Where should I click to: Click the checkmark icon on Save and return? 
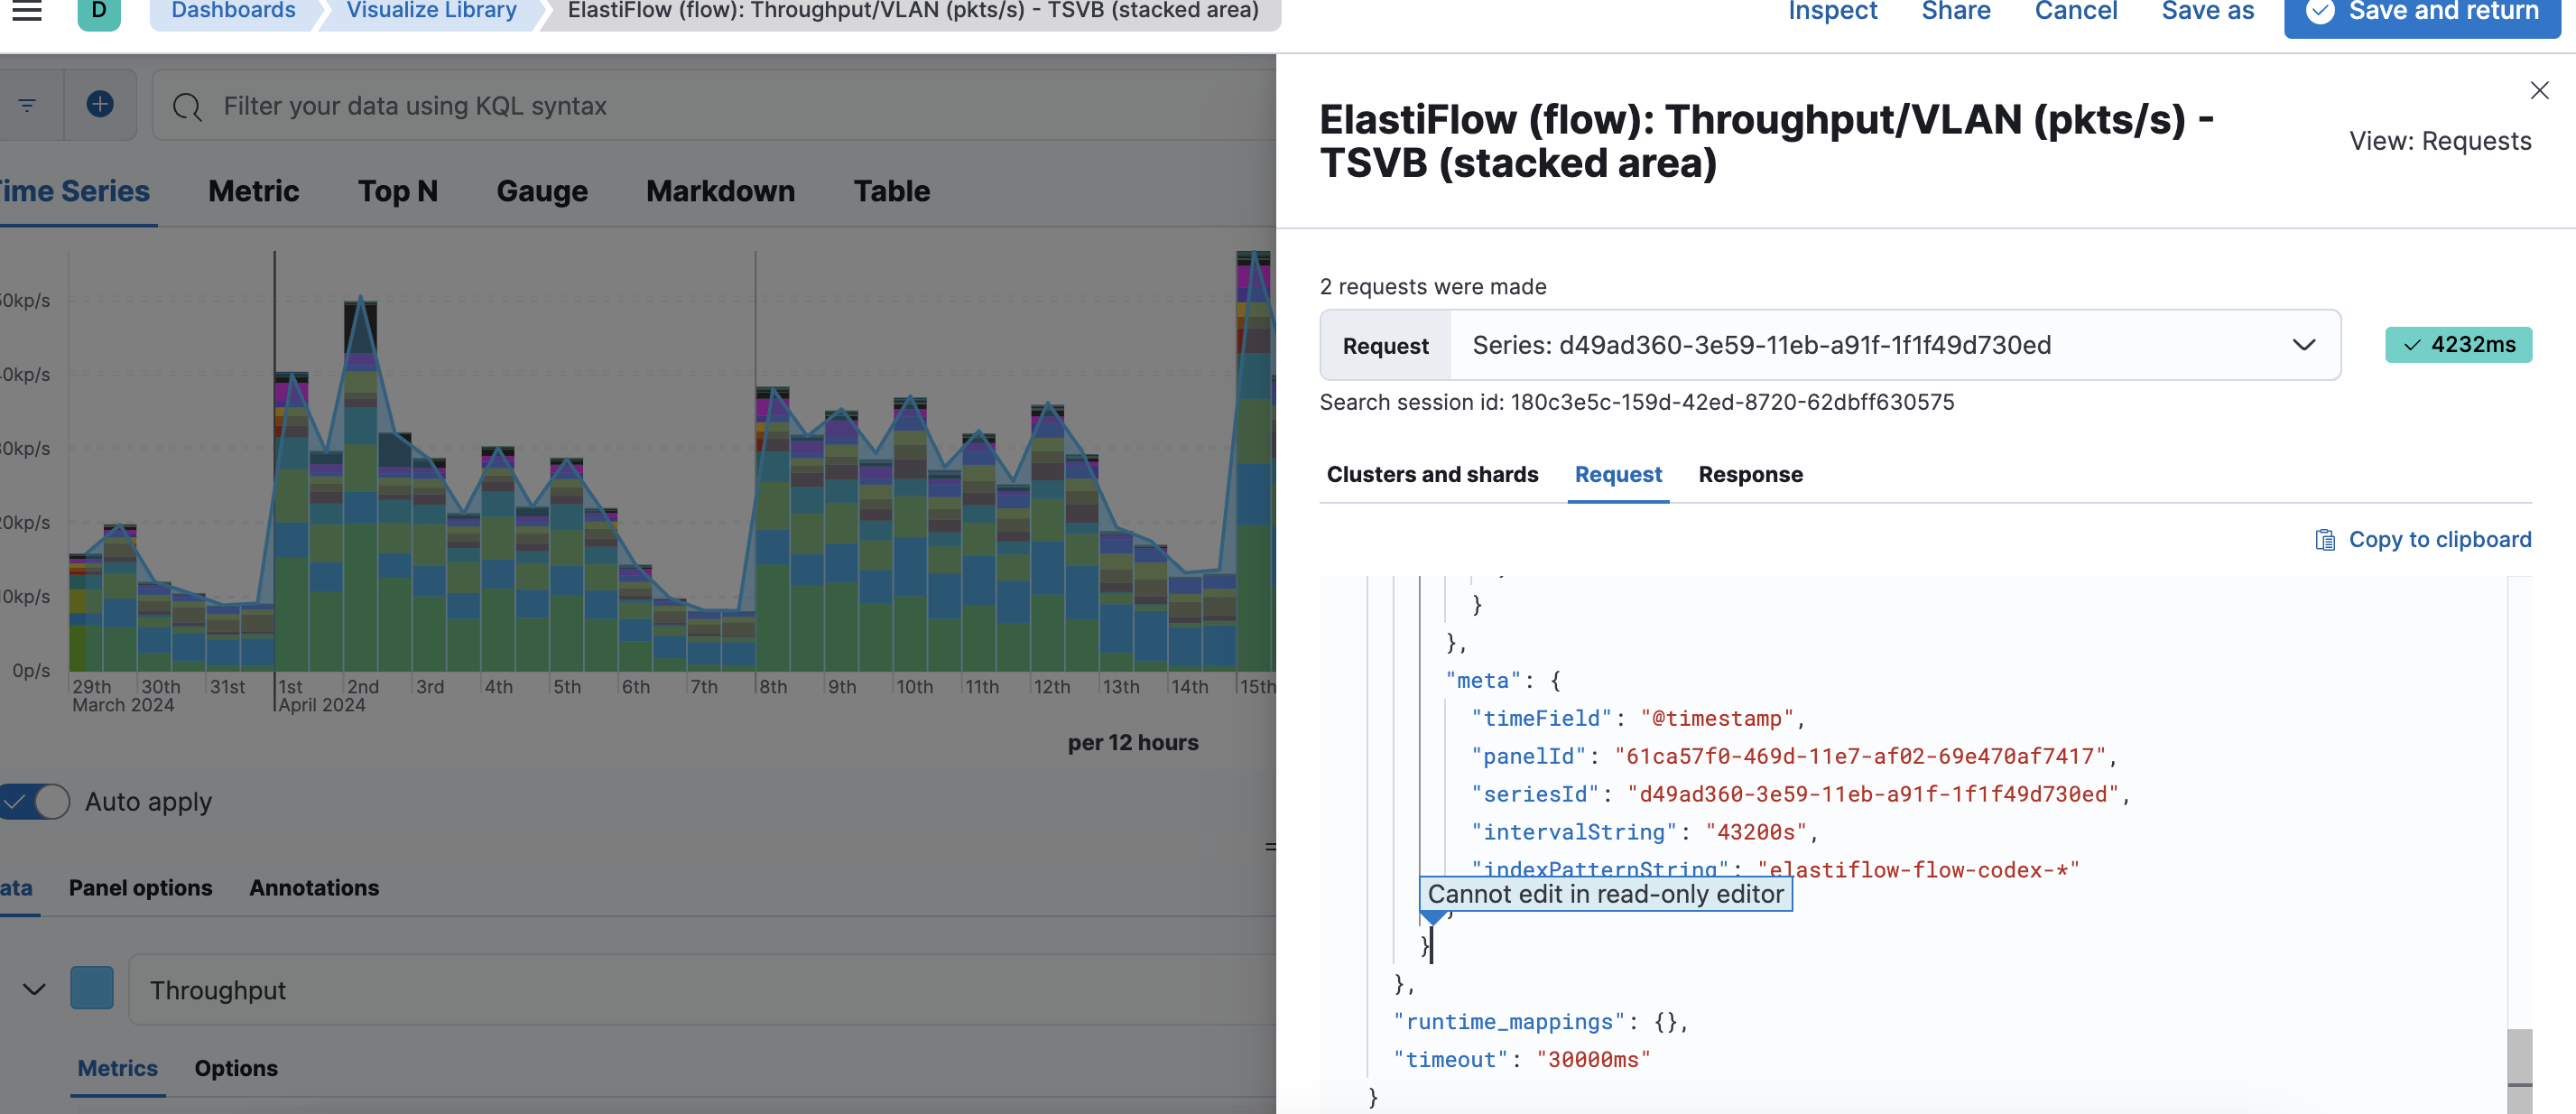click(x=2319, y=12)
